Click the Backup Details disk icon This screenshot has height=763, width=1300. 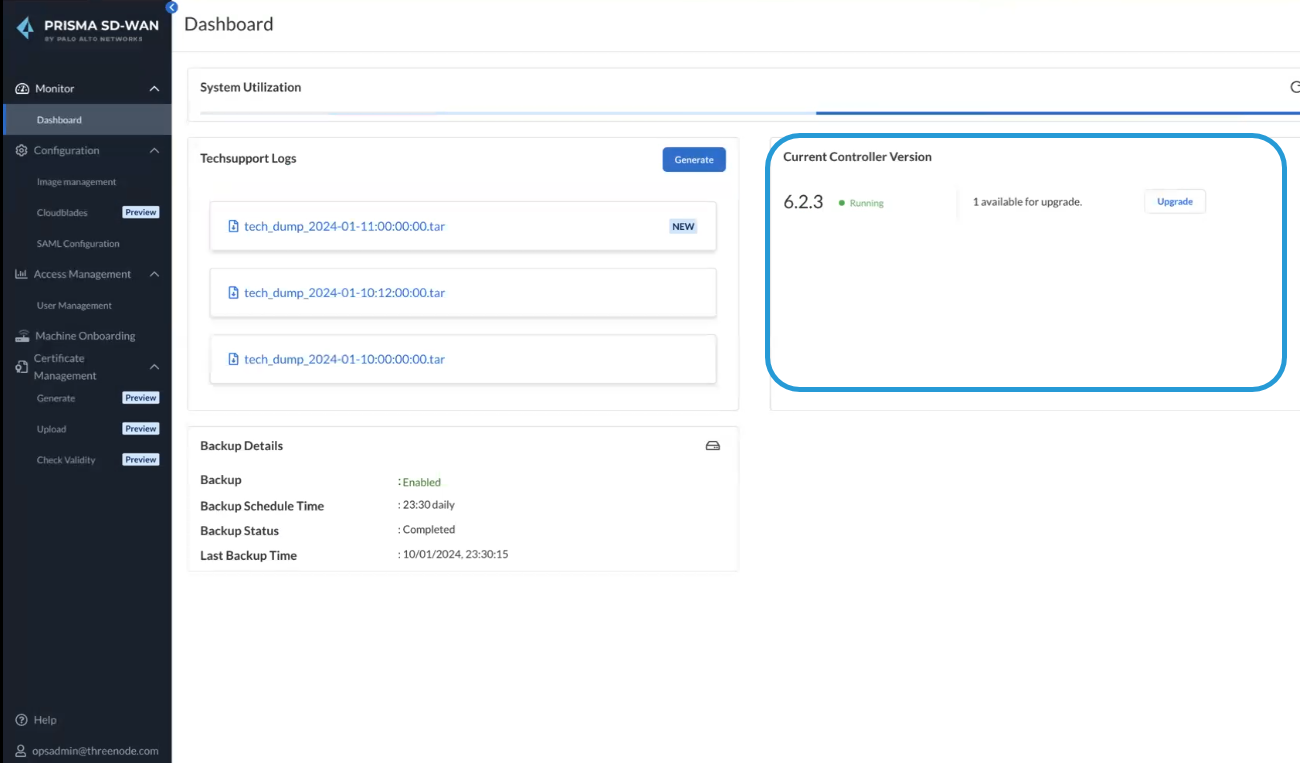[x=712, y=446]
